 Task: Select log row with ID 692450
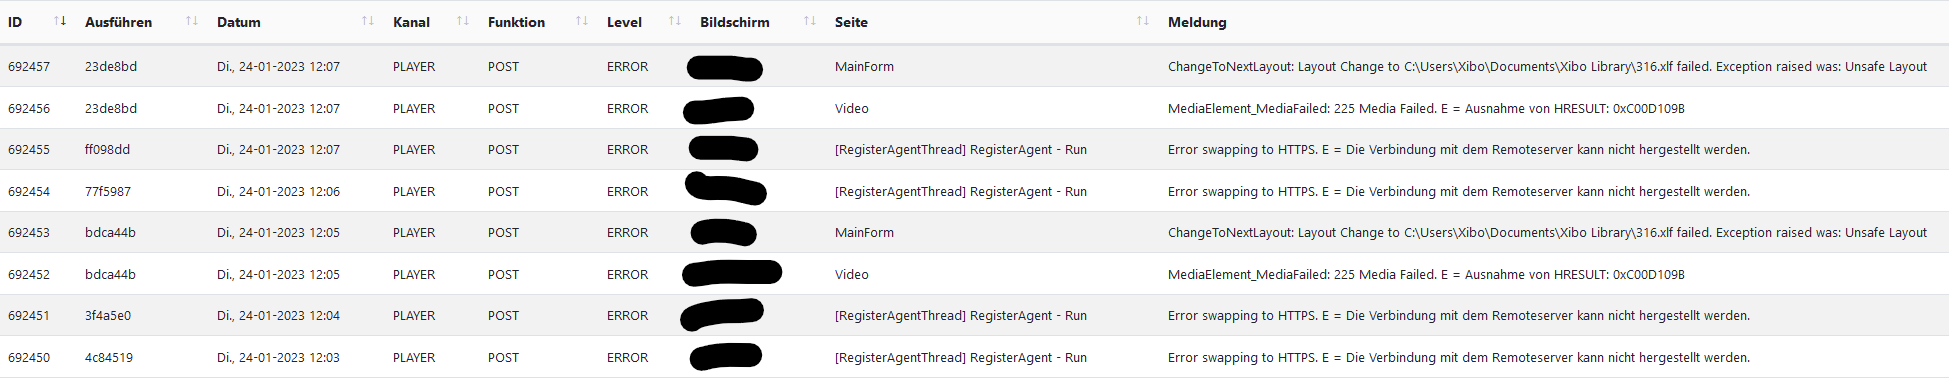(974, 357)
